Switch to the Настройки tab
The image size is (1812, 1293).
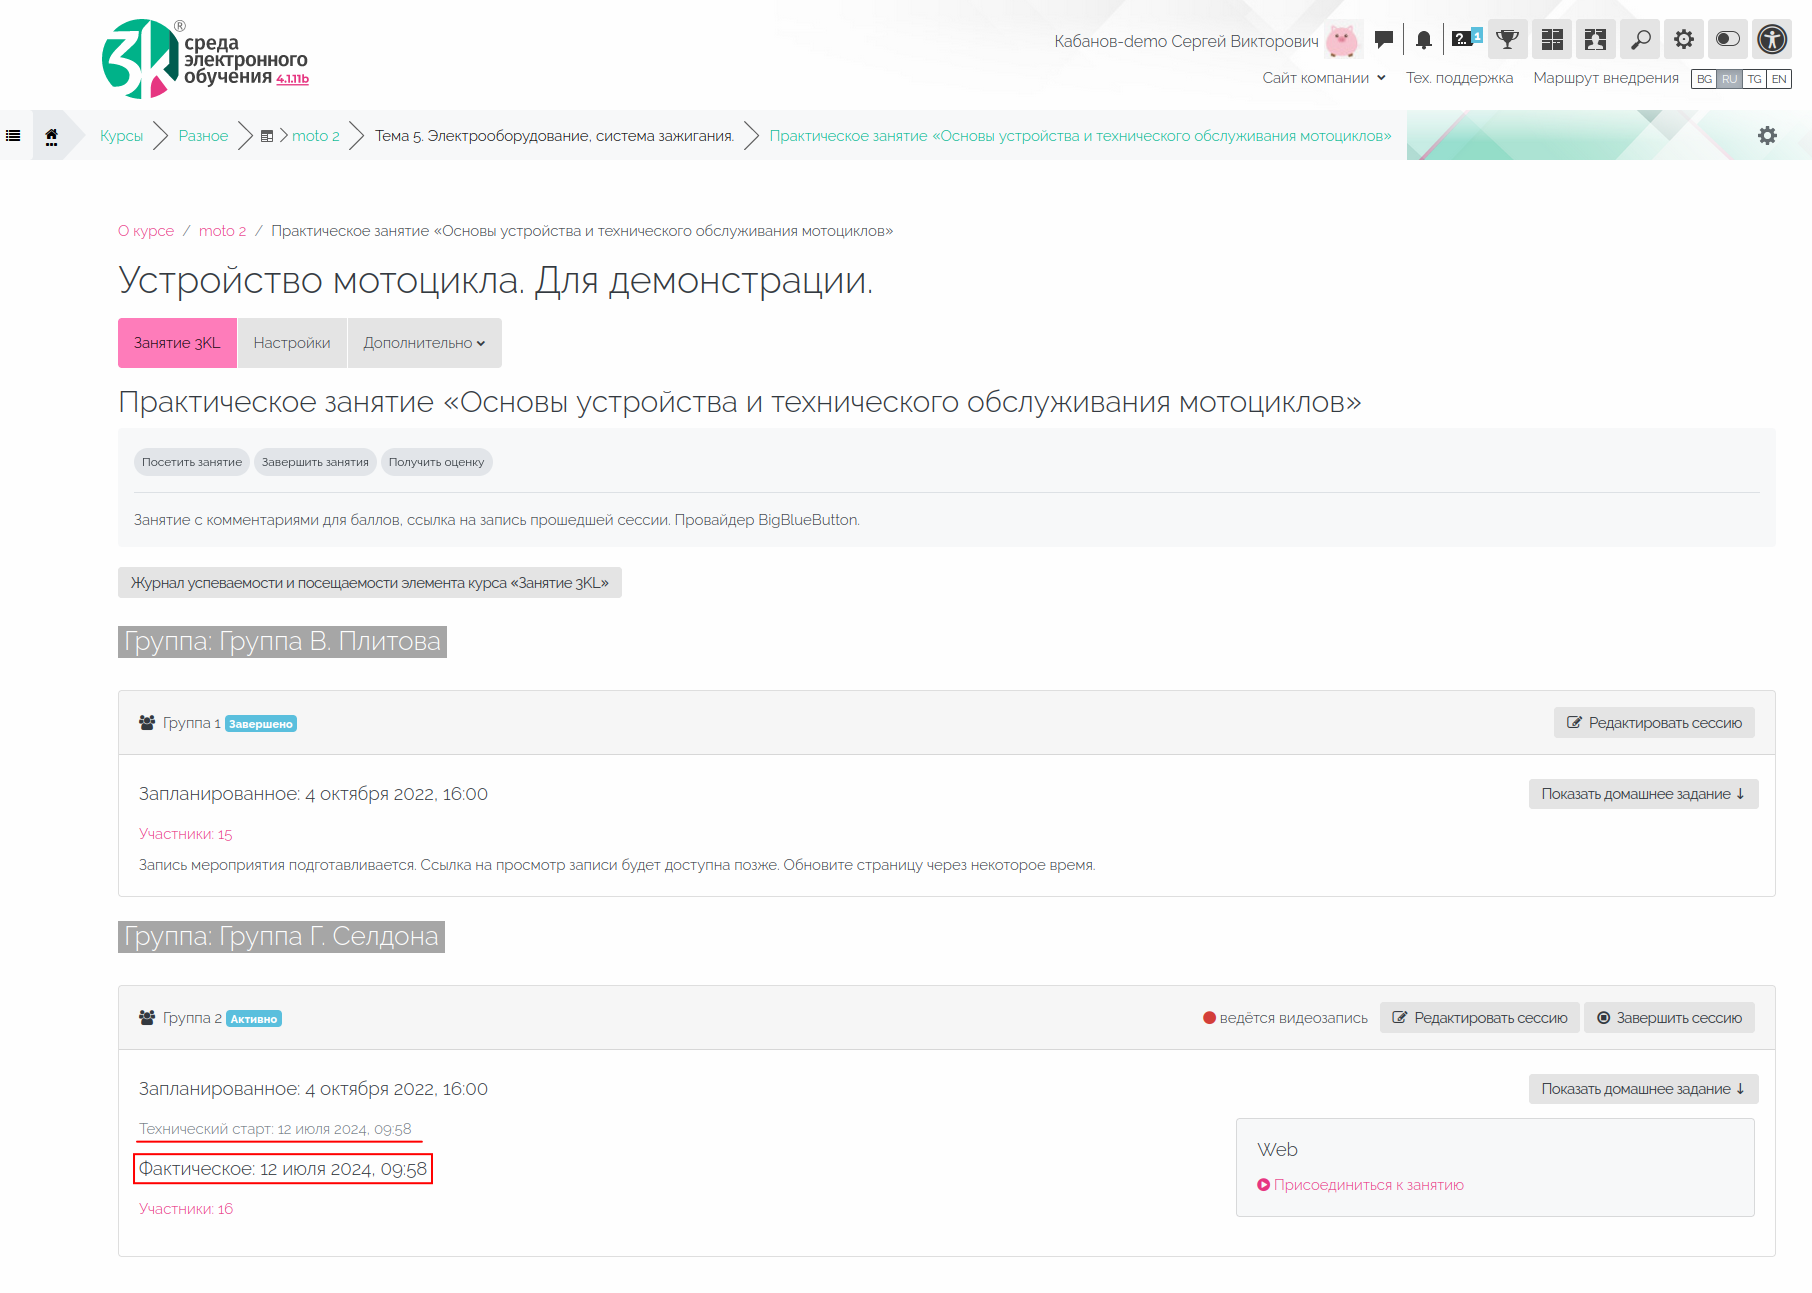tap(291, 343)
